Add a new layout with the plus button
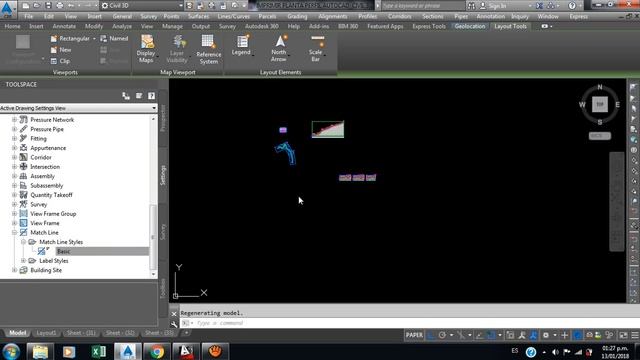 [x=186, y=333]
